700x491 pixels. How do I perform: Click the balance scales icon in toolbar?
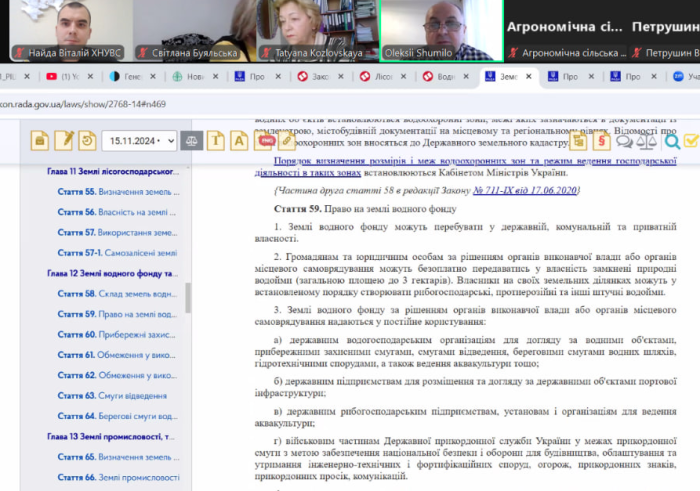[x=191, y=141]
